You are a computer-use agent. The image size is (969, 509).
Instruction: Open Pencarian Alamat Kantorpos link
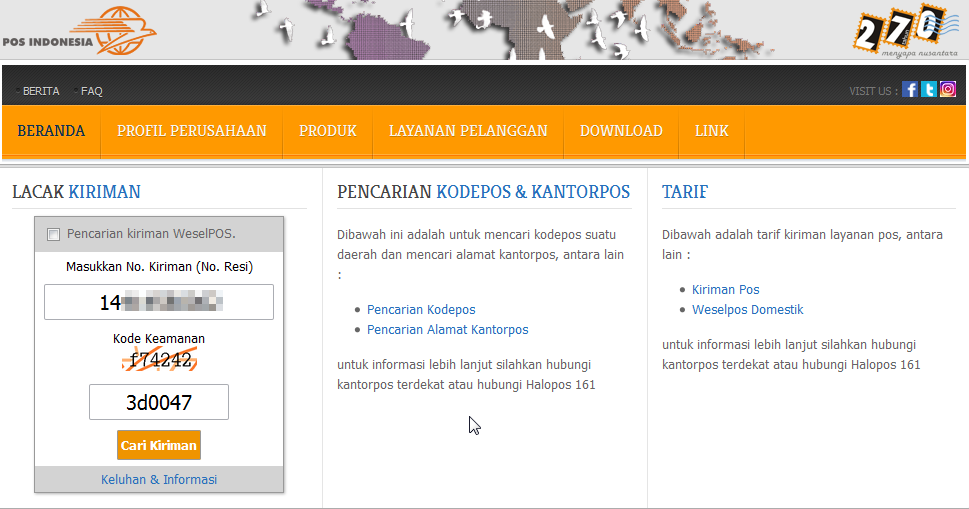[447, 329]
